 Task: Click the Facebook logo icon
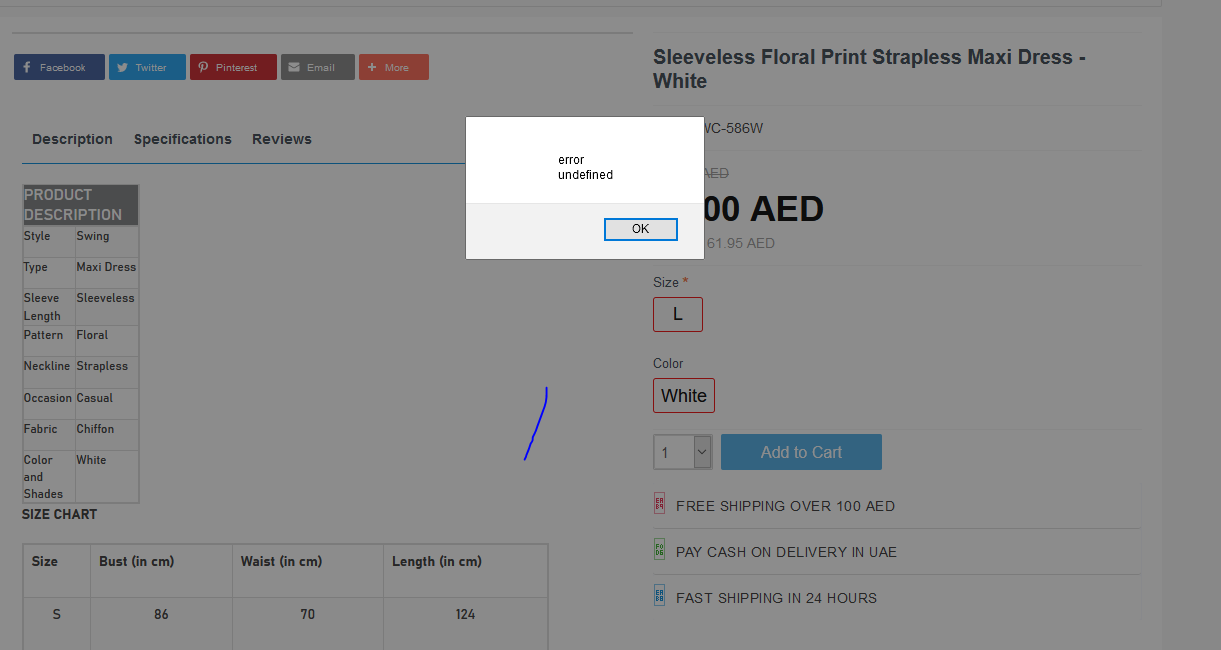pos(27,68)
